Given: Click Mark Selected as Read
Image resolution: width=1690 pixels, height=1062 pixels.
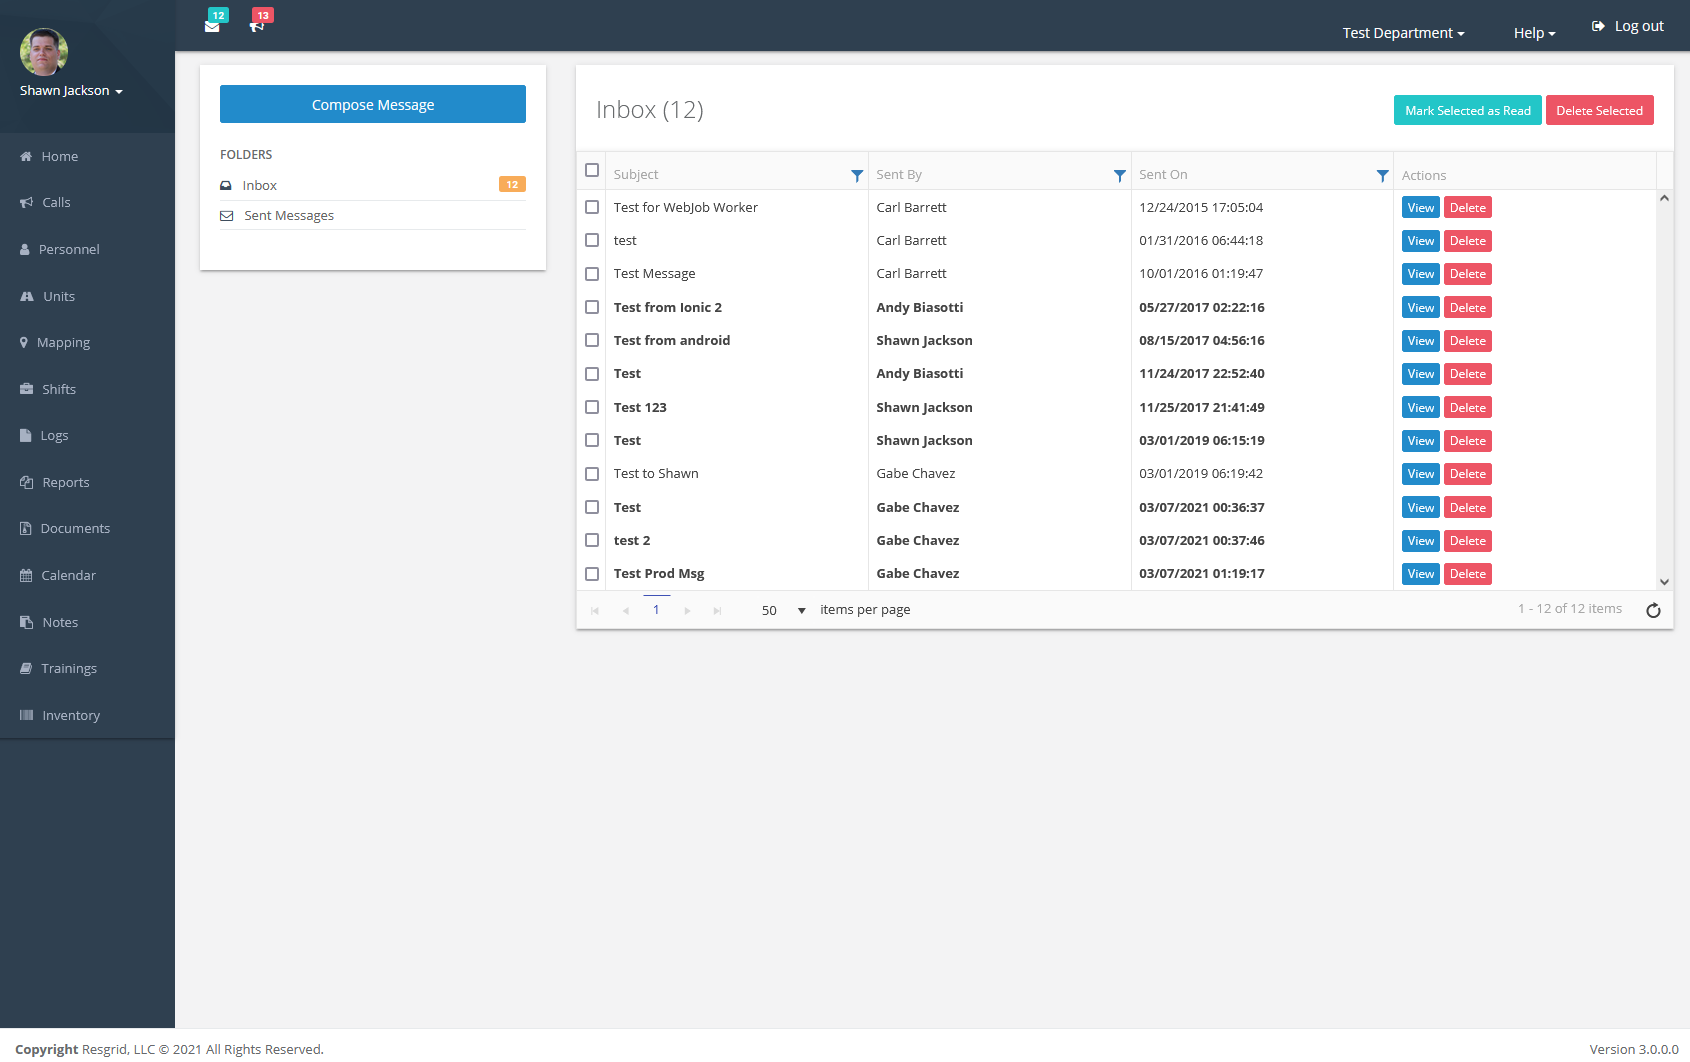Looking at the screenshot, I should point(1467,110).
